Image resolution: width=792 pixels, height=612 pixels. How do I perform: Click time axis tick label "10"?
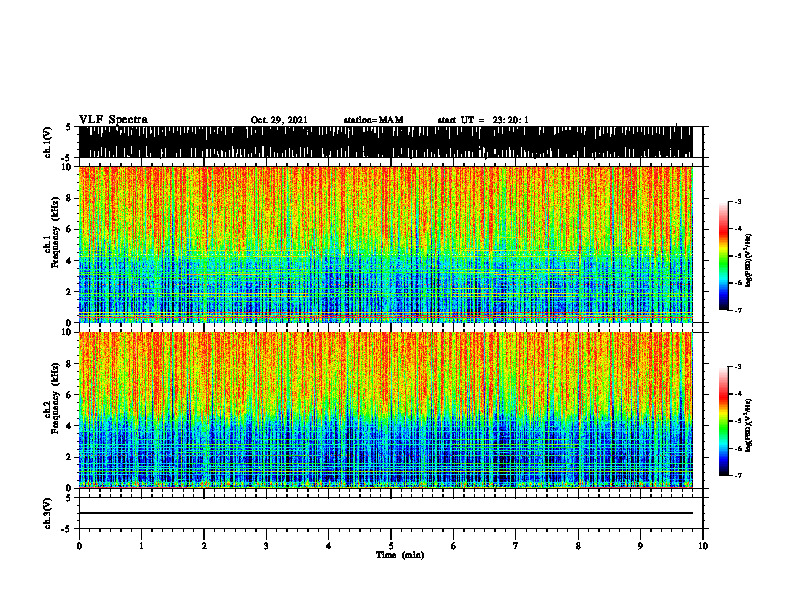[x=703, y=546]
